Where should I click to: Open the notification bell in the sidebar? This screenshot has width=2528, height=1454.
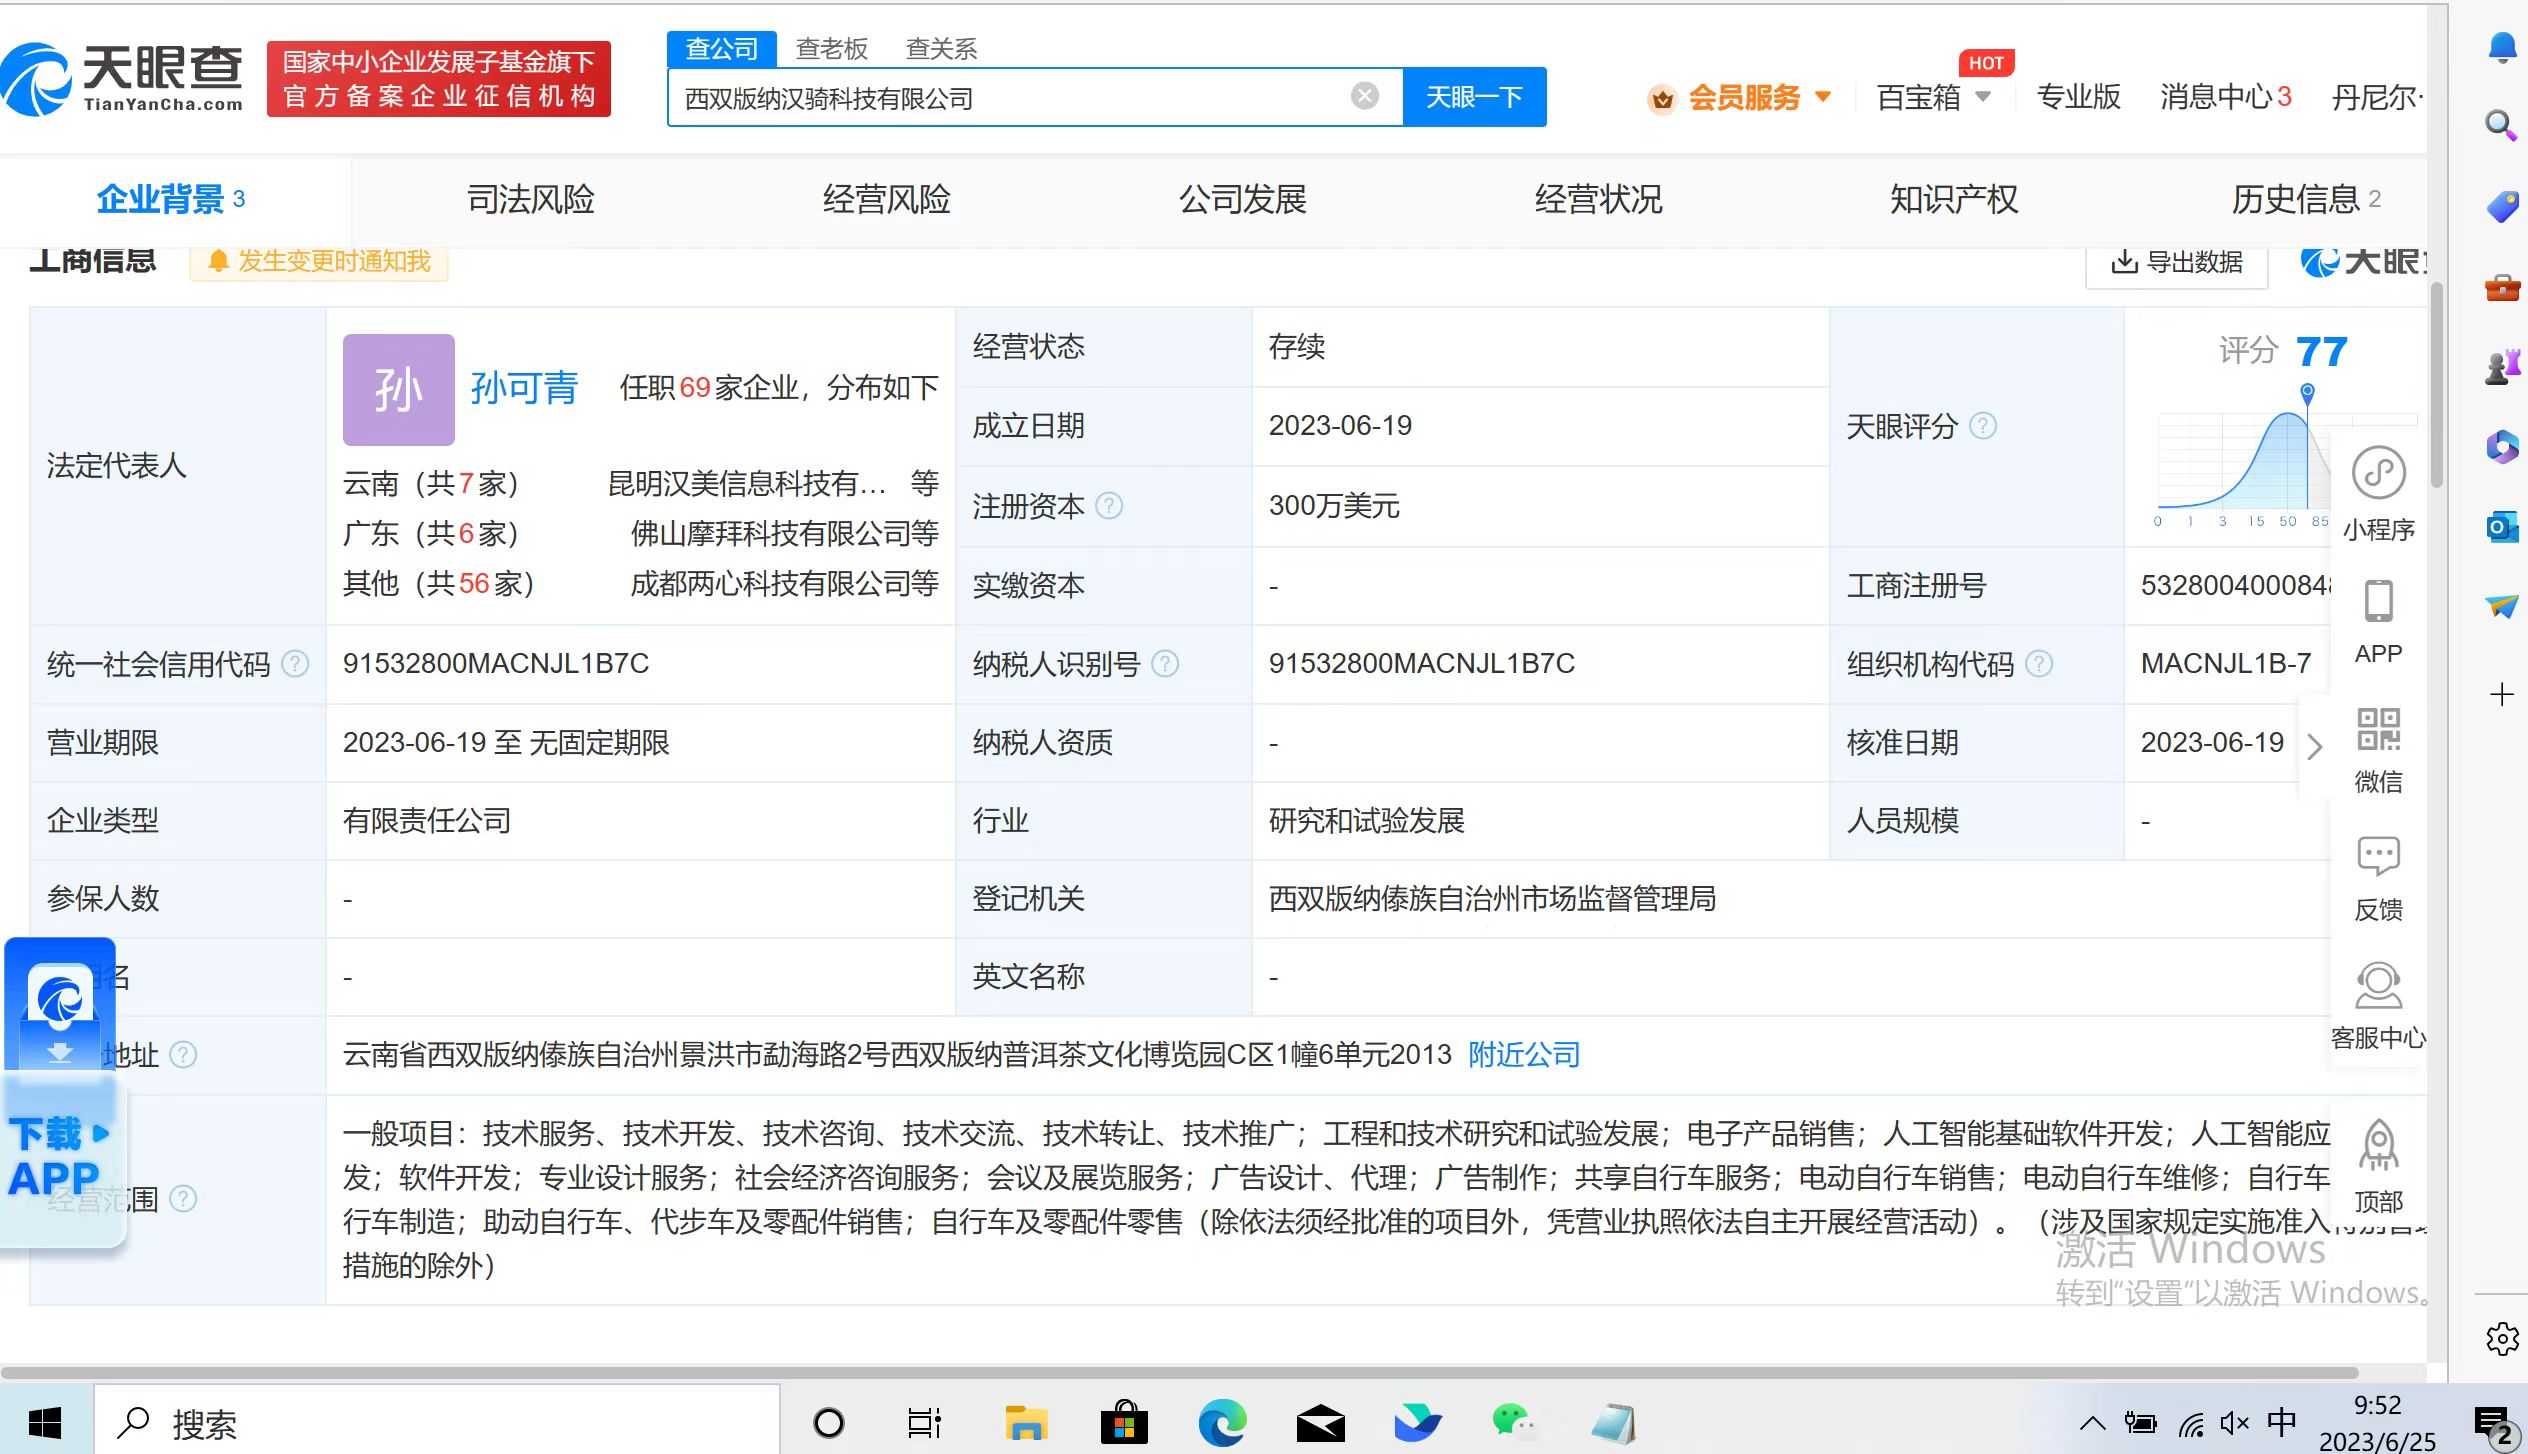2501,48
